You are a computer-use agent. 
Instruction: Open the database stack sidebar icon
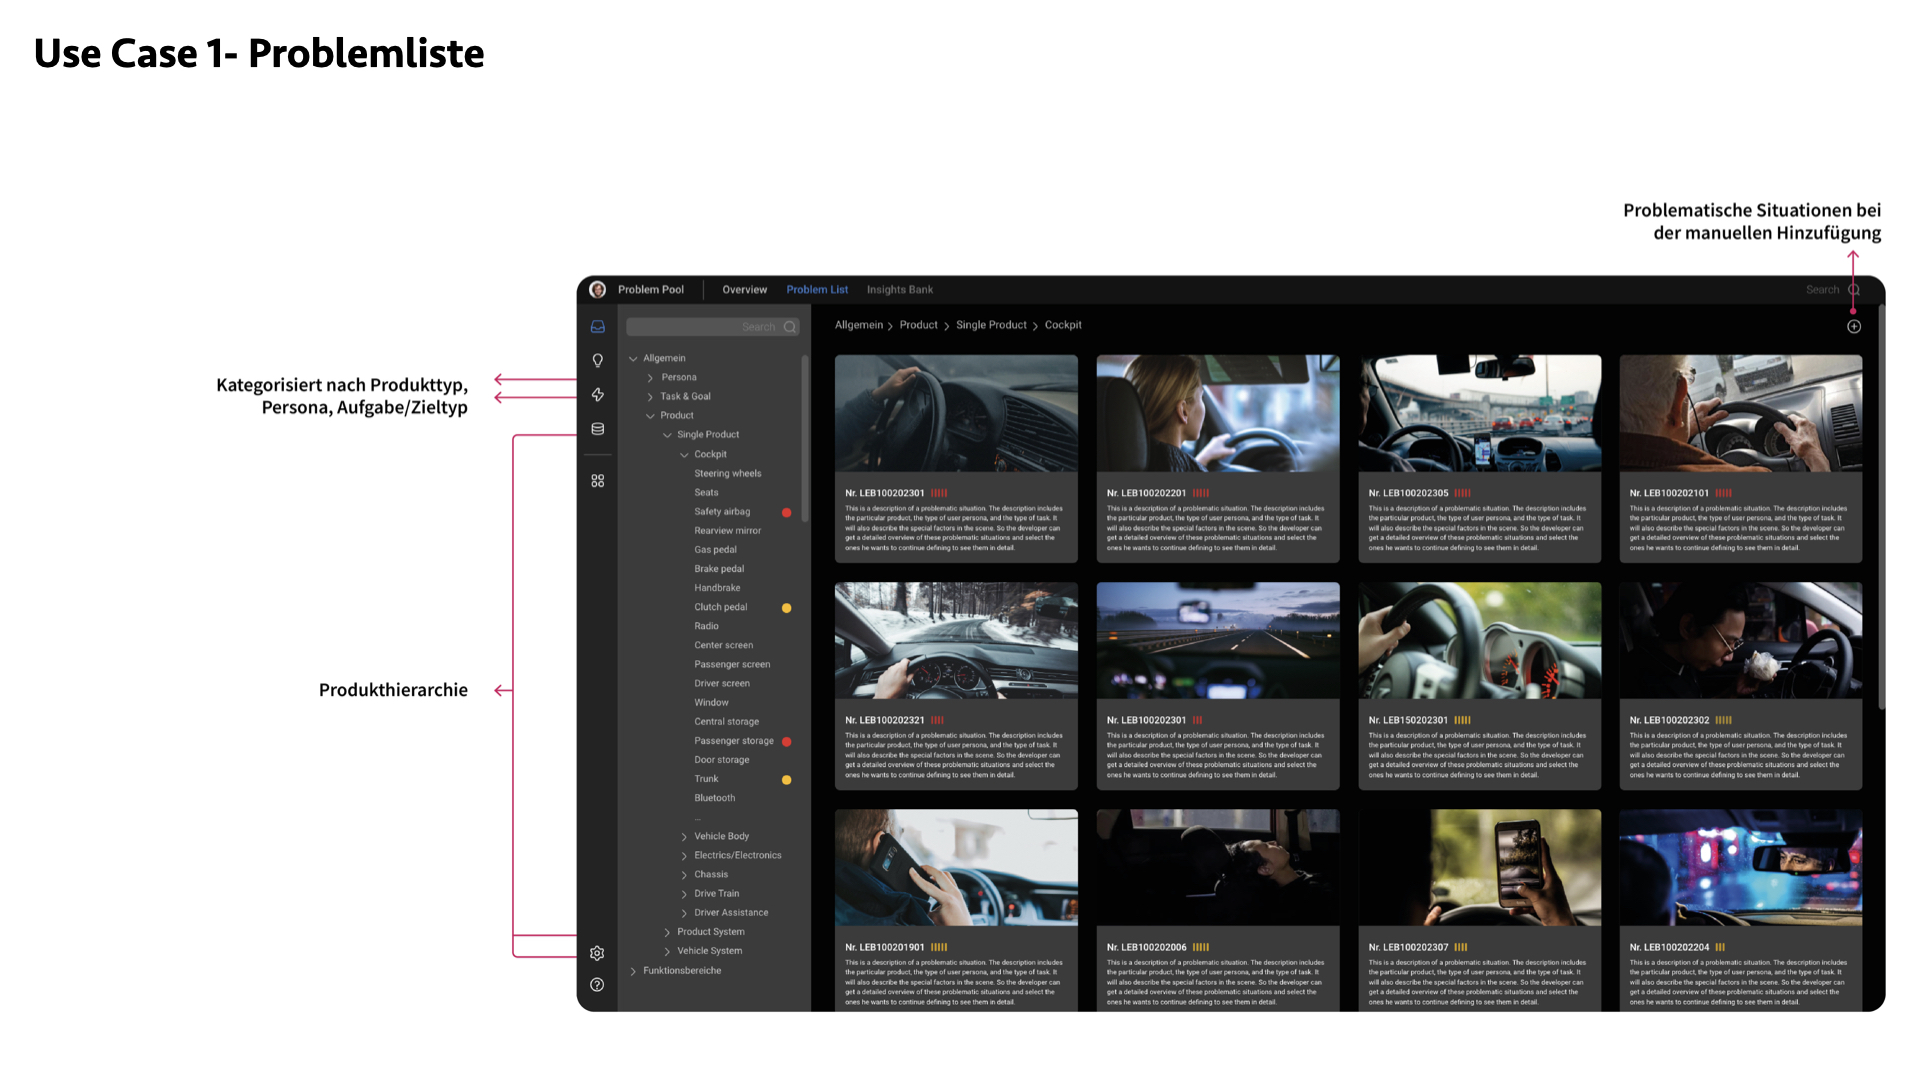597,429
